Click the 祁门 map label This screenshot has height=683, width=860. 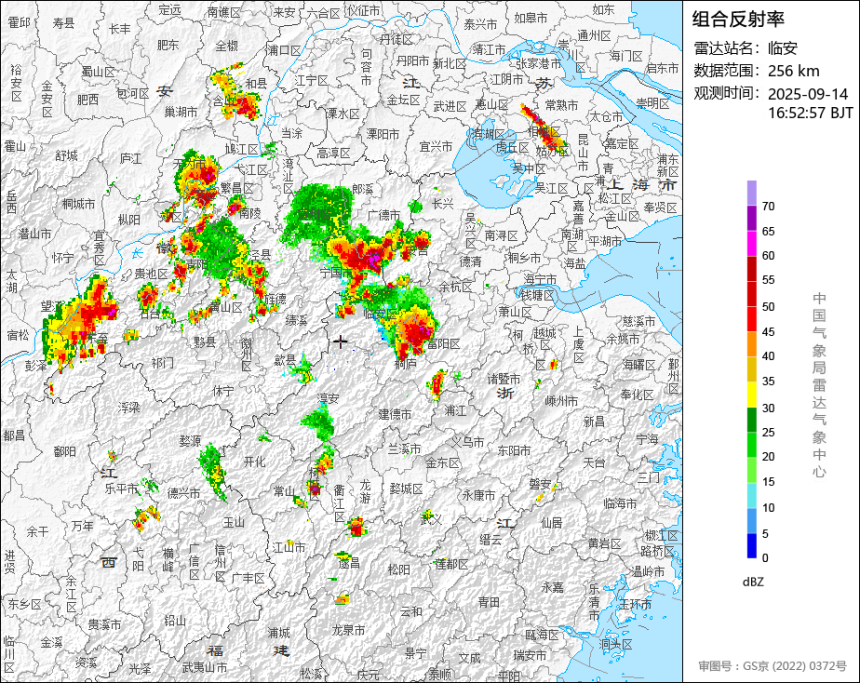(162, 363)
